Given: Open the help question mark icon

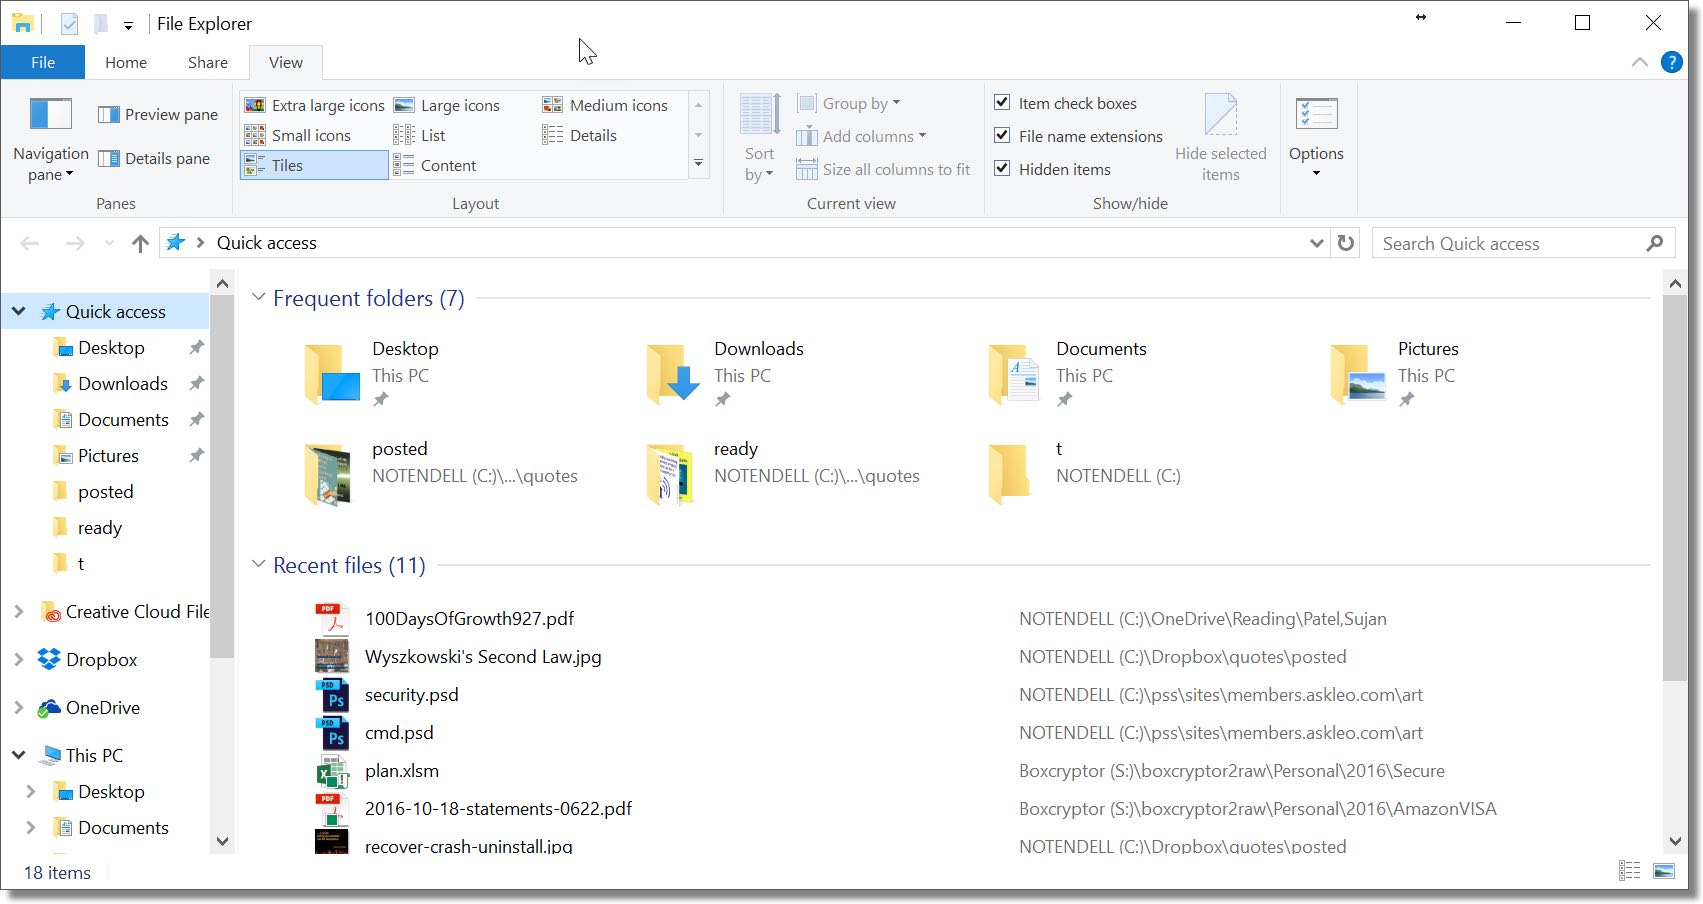Looking at the screenshot, I should click(x=1671, y=62).
